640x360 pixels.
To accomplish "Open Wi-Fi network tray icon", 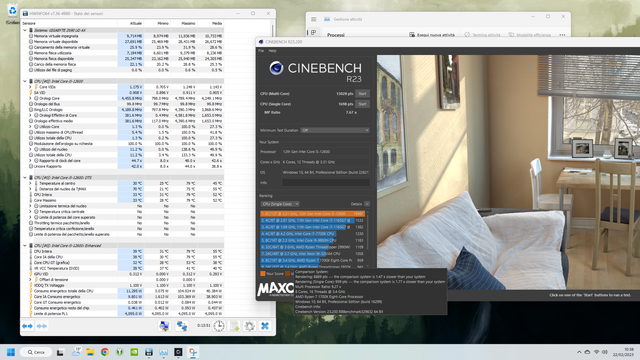I will [596, 352].
